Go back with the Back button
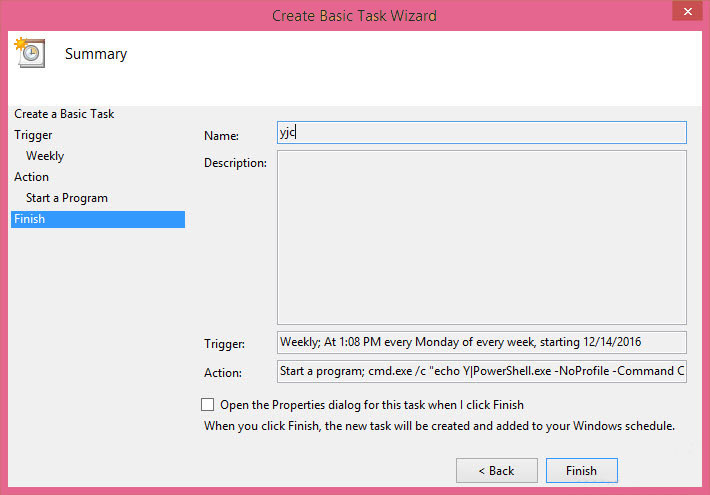710x495 pixels. [497, 471]
